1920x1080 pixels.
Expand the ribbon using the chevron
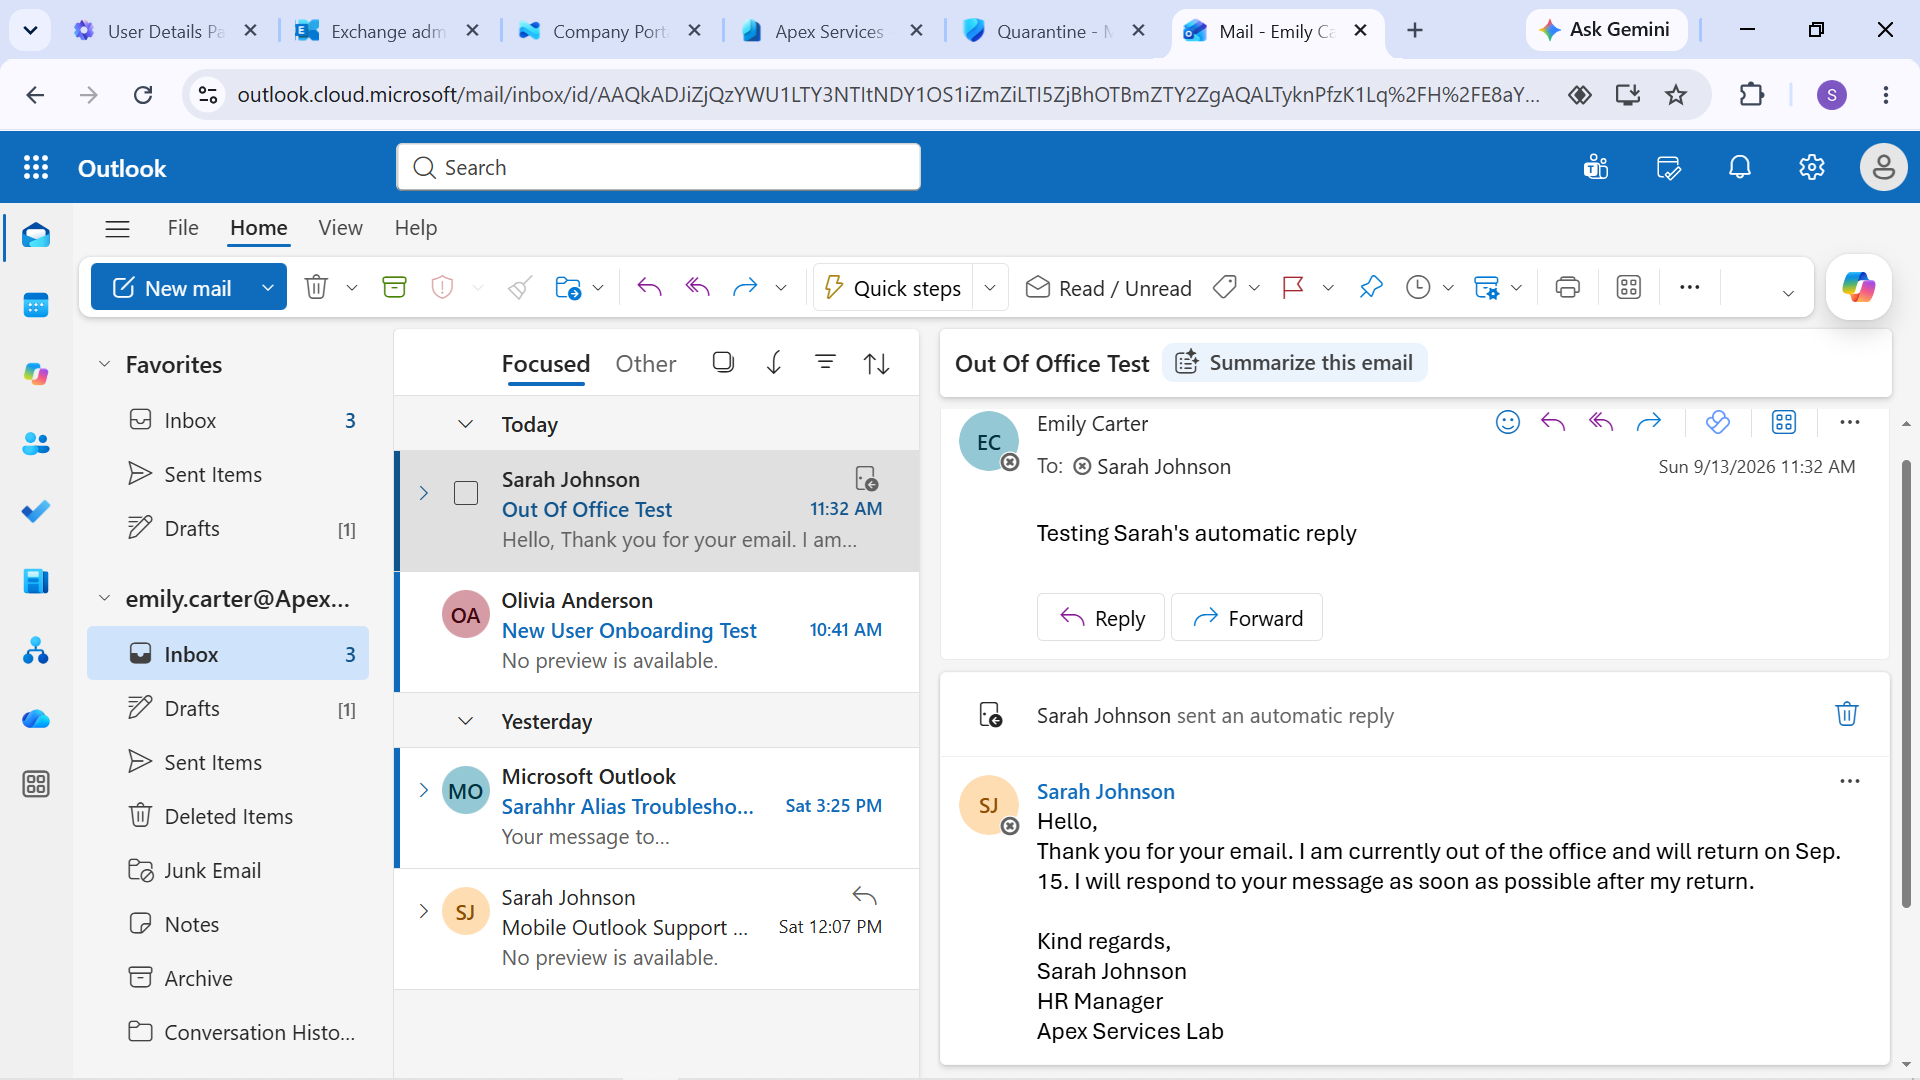1788,292
